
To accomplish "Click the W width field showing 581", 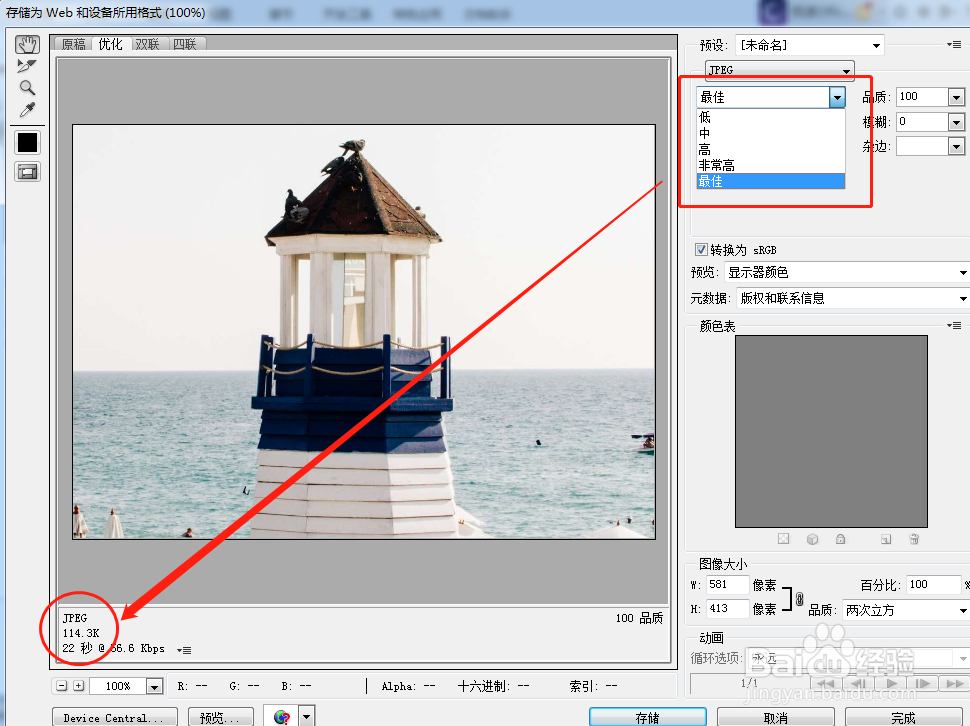I will [x=728, y=584].
